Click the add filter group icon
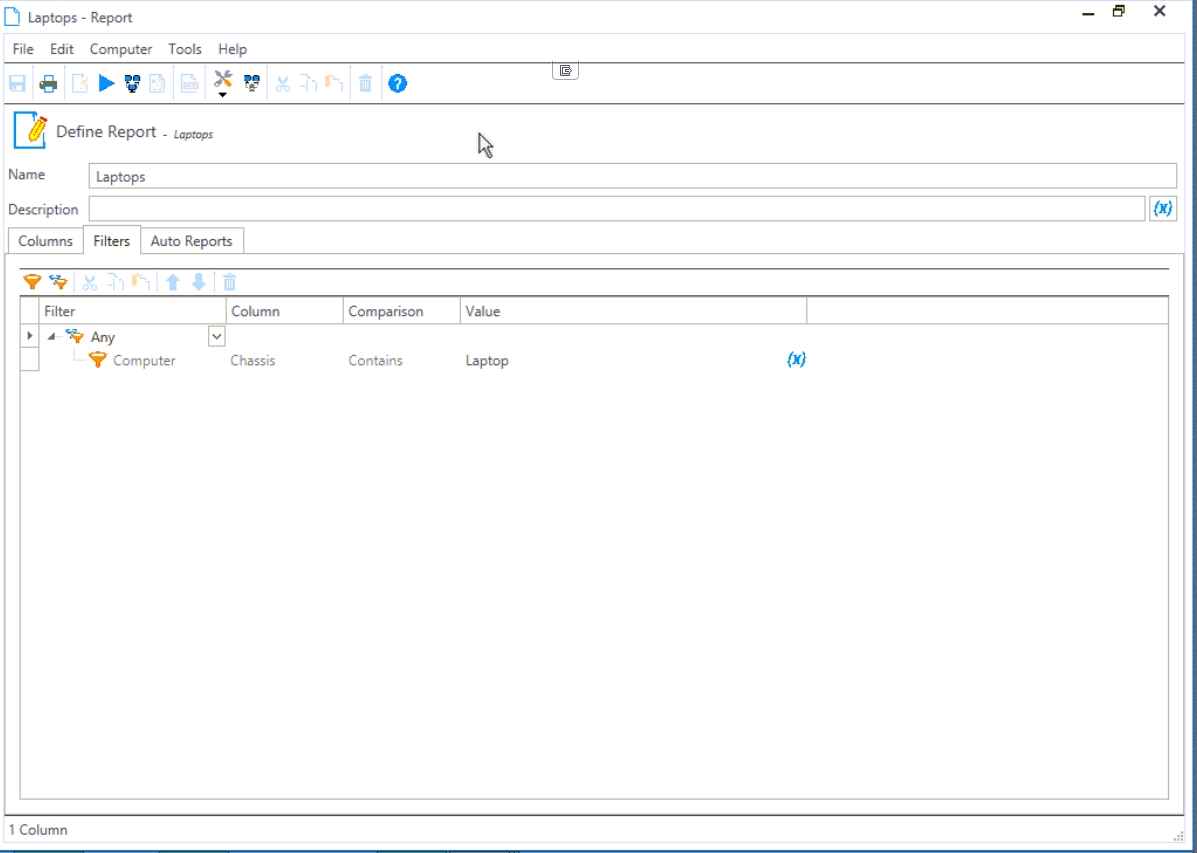This screenshot has height=853, width=1197. point(59,283)
